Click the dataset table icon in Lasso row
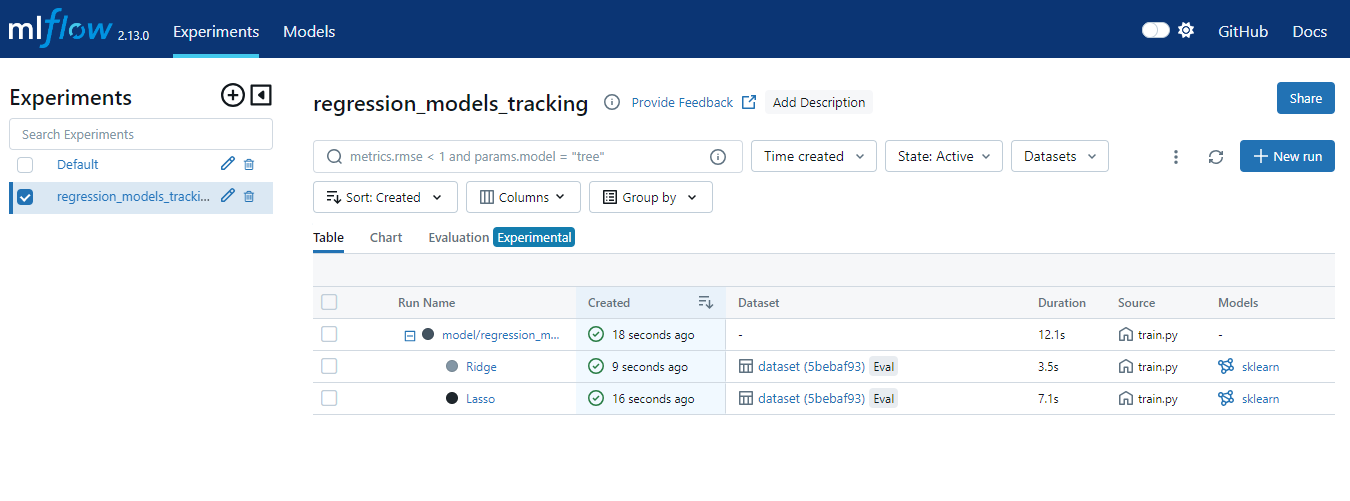The width and height of the screenshot is (1350, 501). pyautogui.click(x=746, y=398)
